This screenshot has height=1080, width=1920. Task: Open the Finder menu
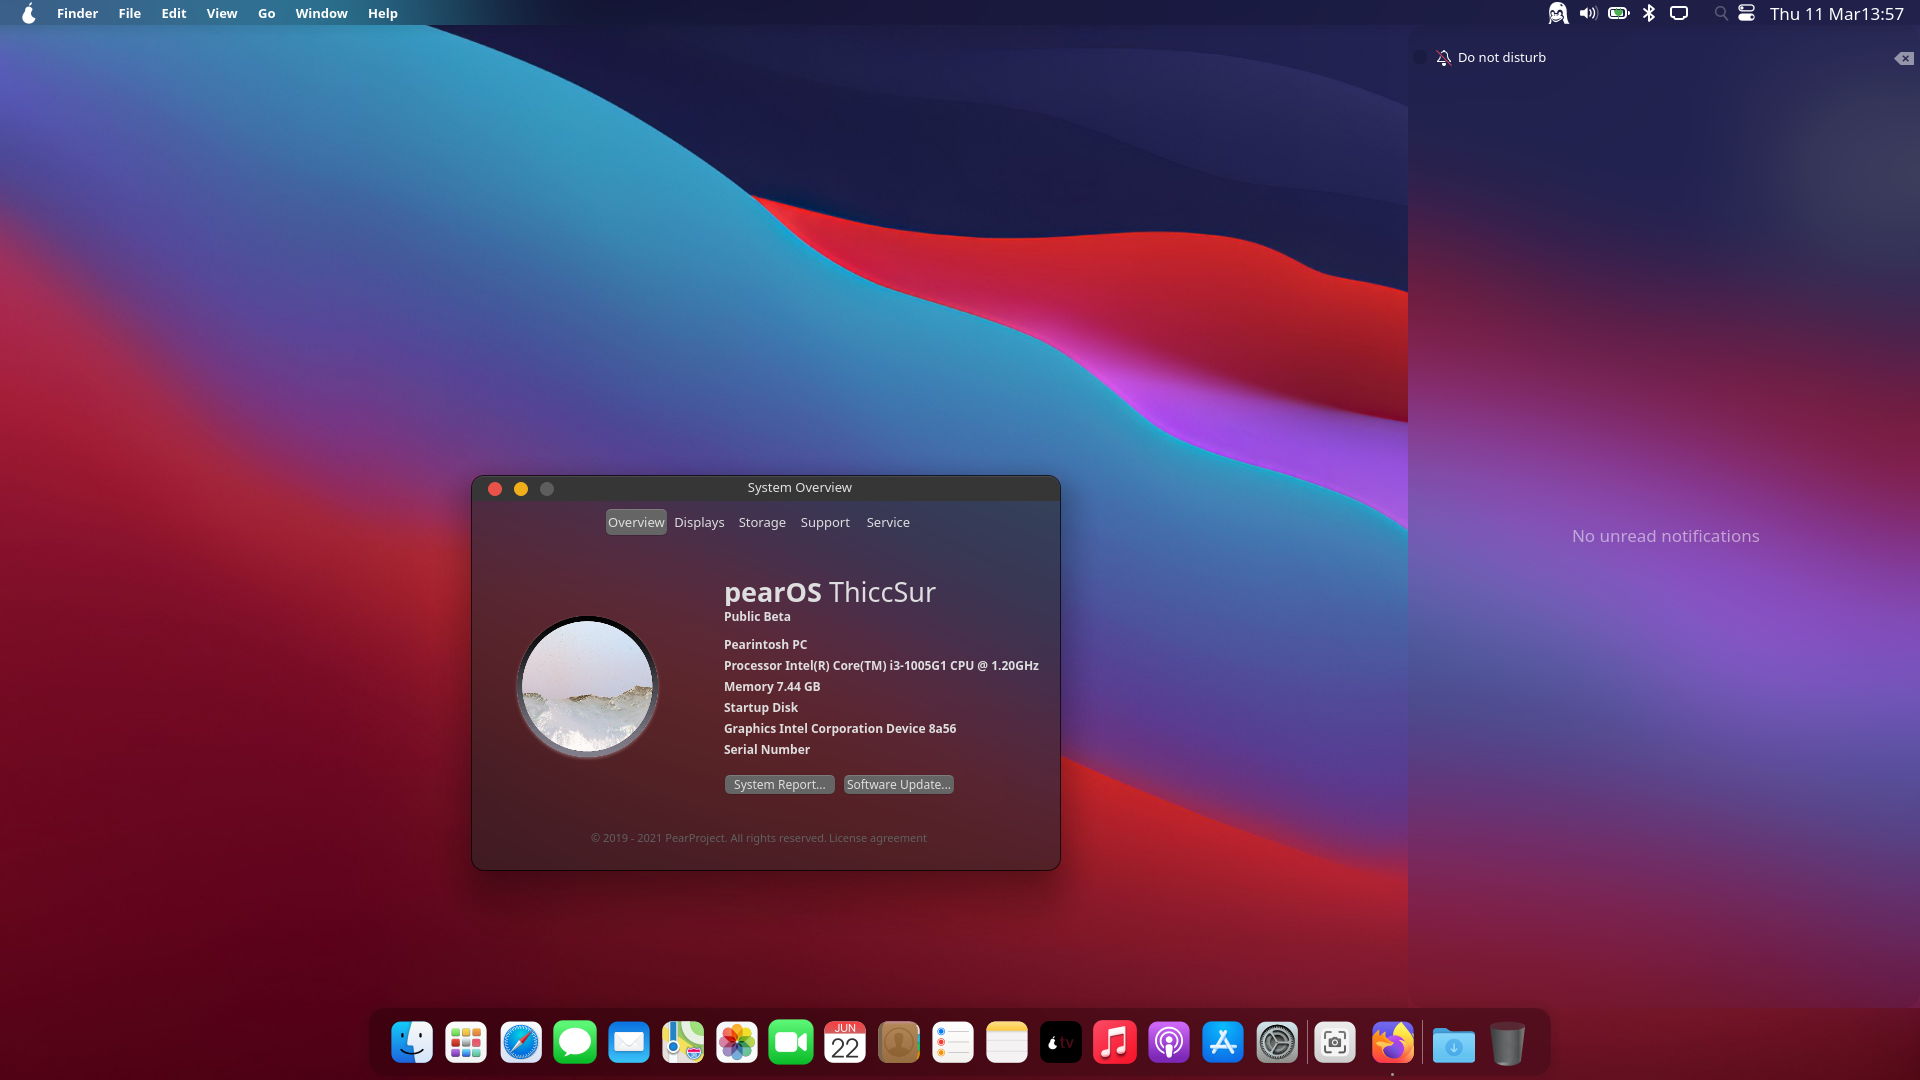(77, 13)
